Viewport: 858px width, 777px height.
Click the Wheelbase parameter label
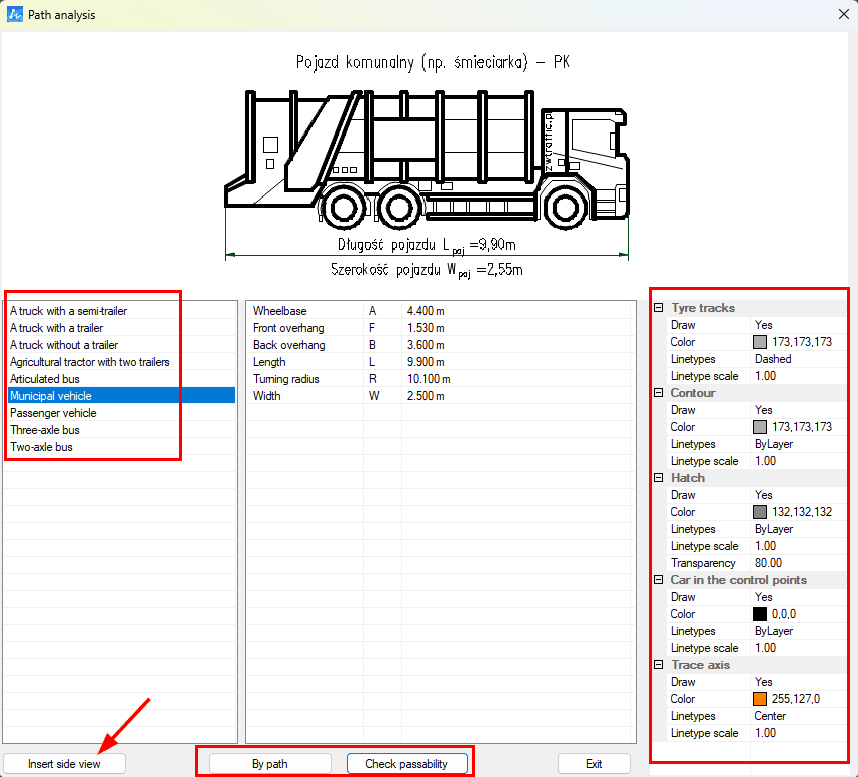[x=280, y=311]
